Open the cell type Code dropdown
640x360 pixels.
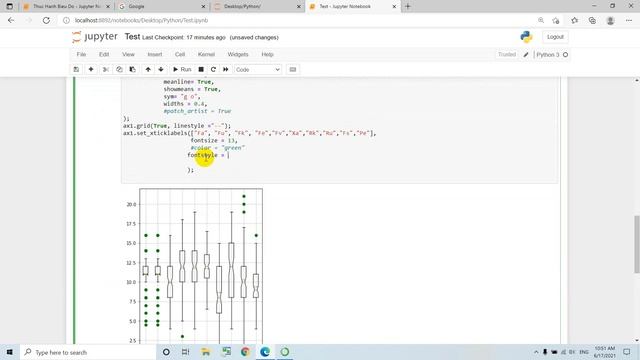pyautogui.click(x=258, y=70)
